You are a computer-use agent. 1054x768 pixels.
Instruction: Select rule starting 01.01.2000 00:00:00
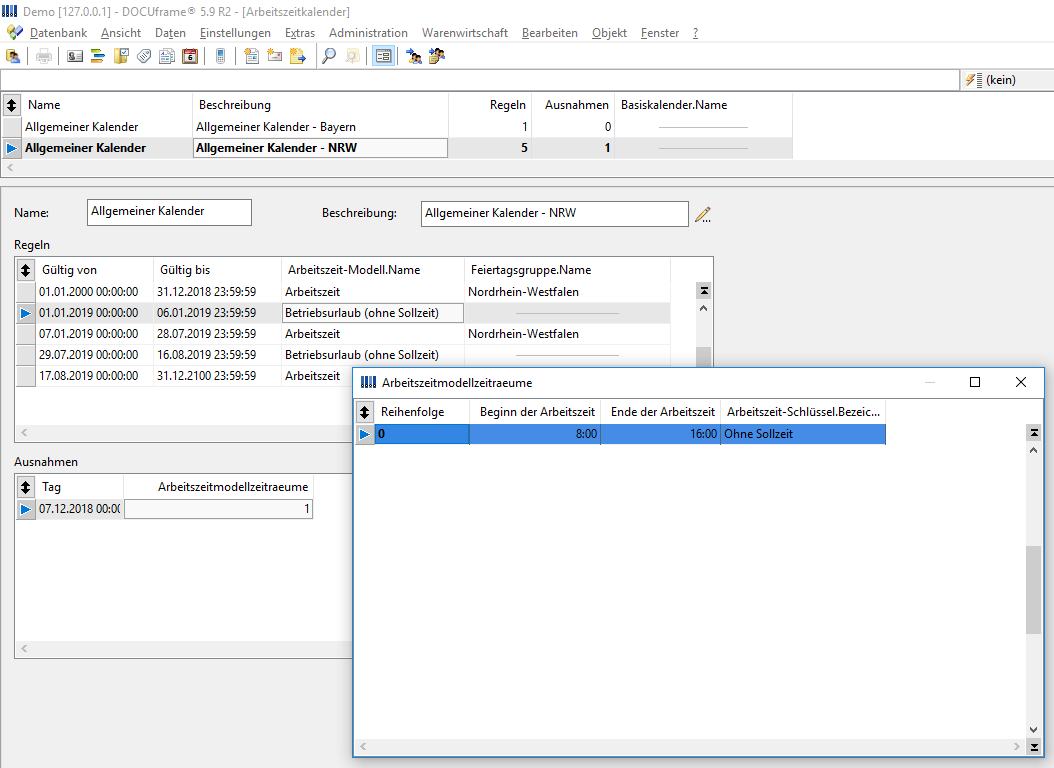343,292
